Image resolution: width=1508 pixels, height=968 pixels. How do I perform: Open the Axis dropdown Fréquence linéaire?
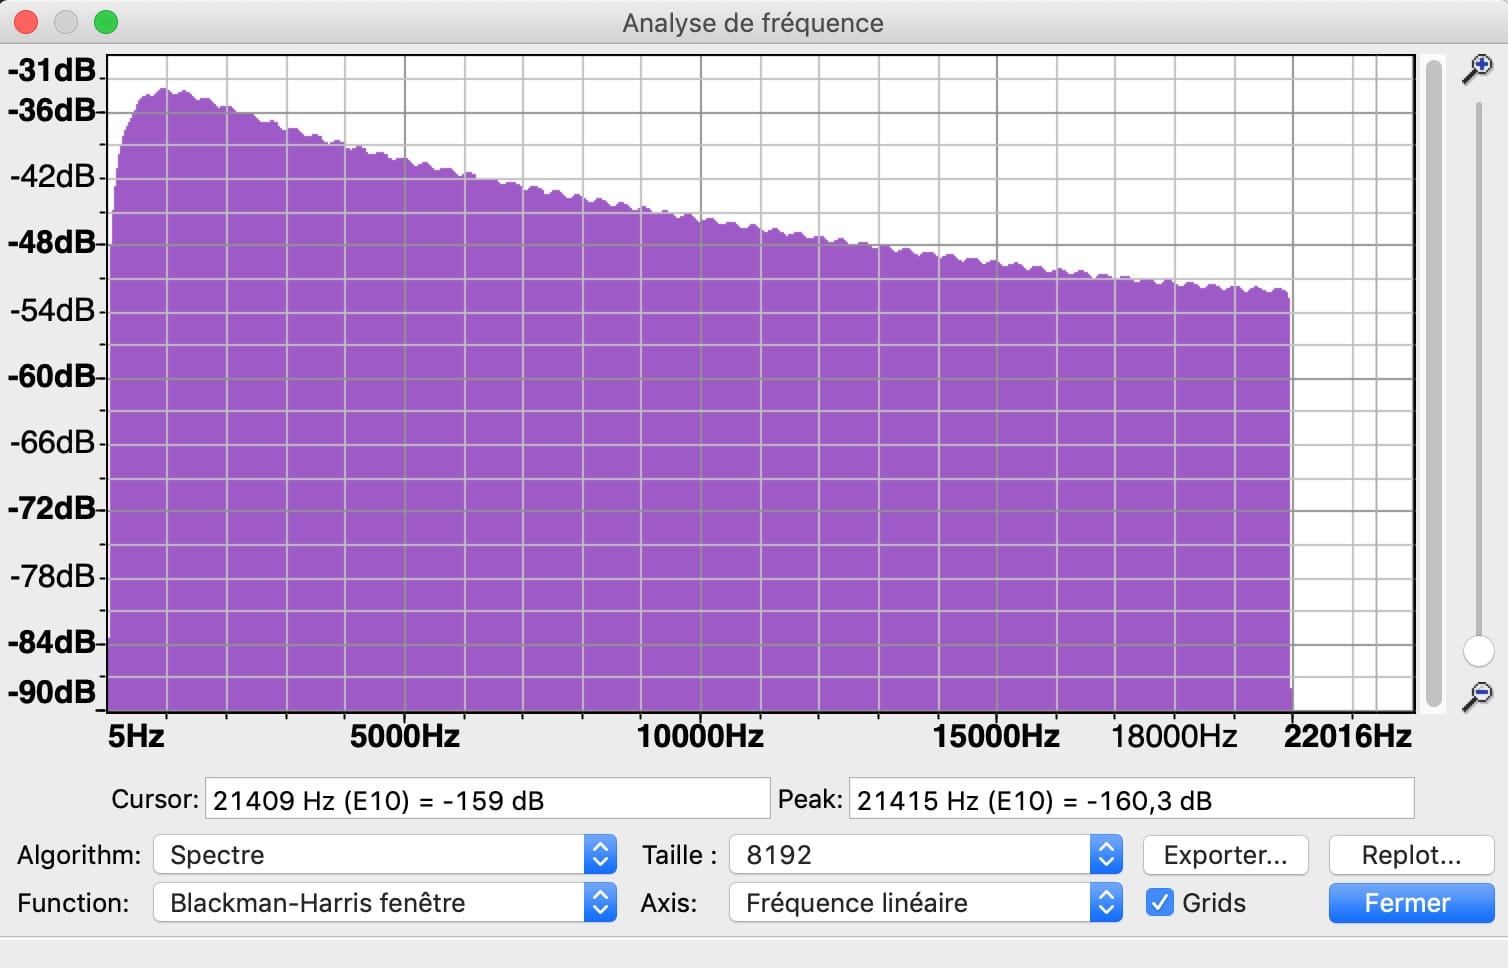(926, 903)
